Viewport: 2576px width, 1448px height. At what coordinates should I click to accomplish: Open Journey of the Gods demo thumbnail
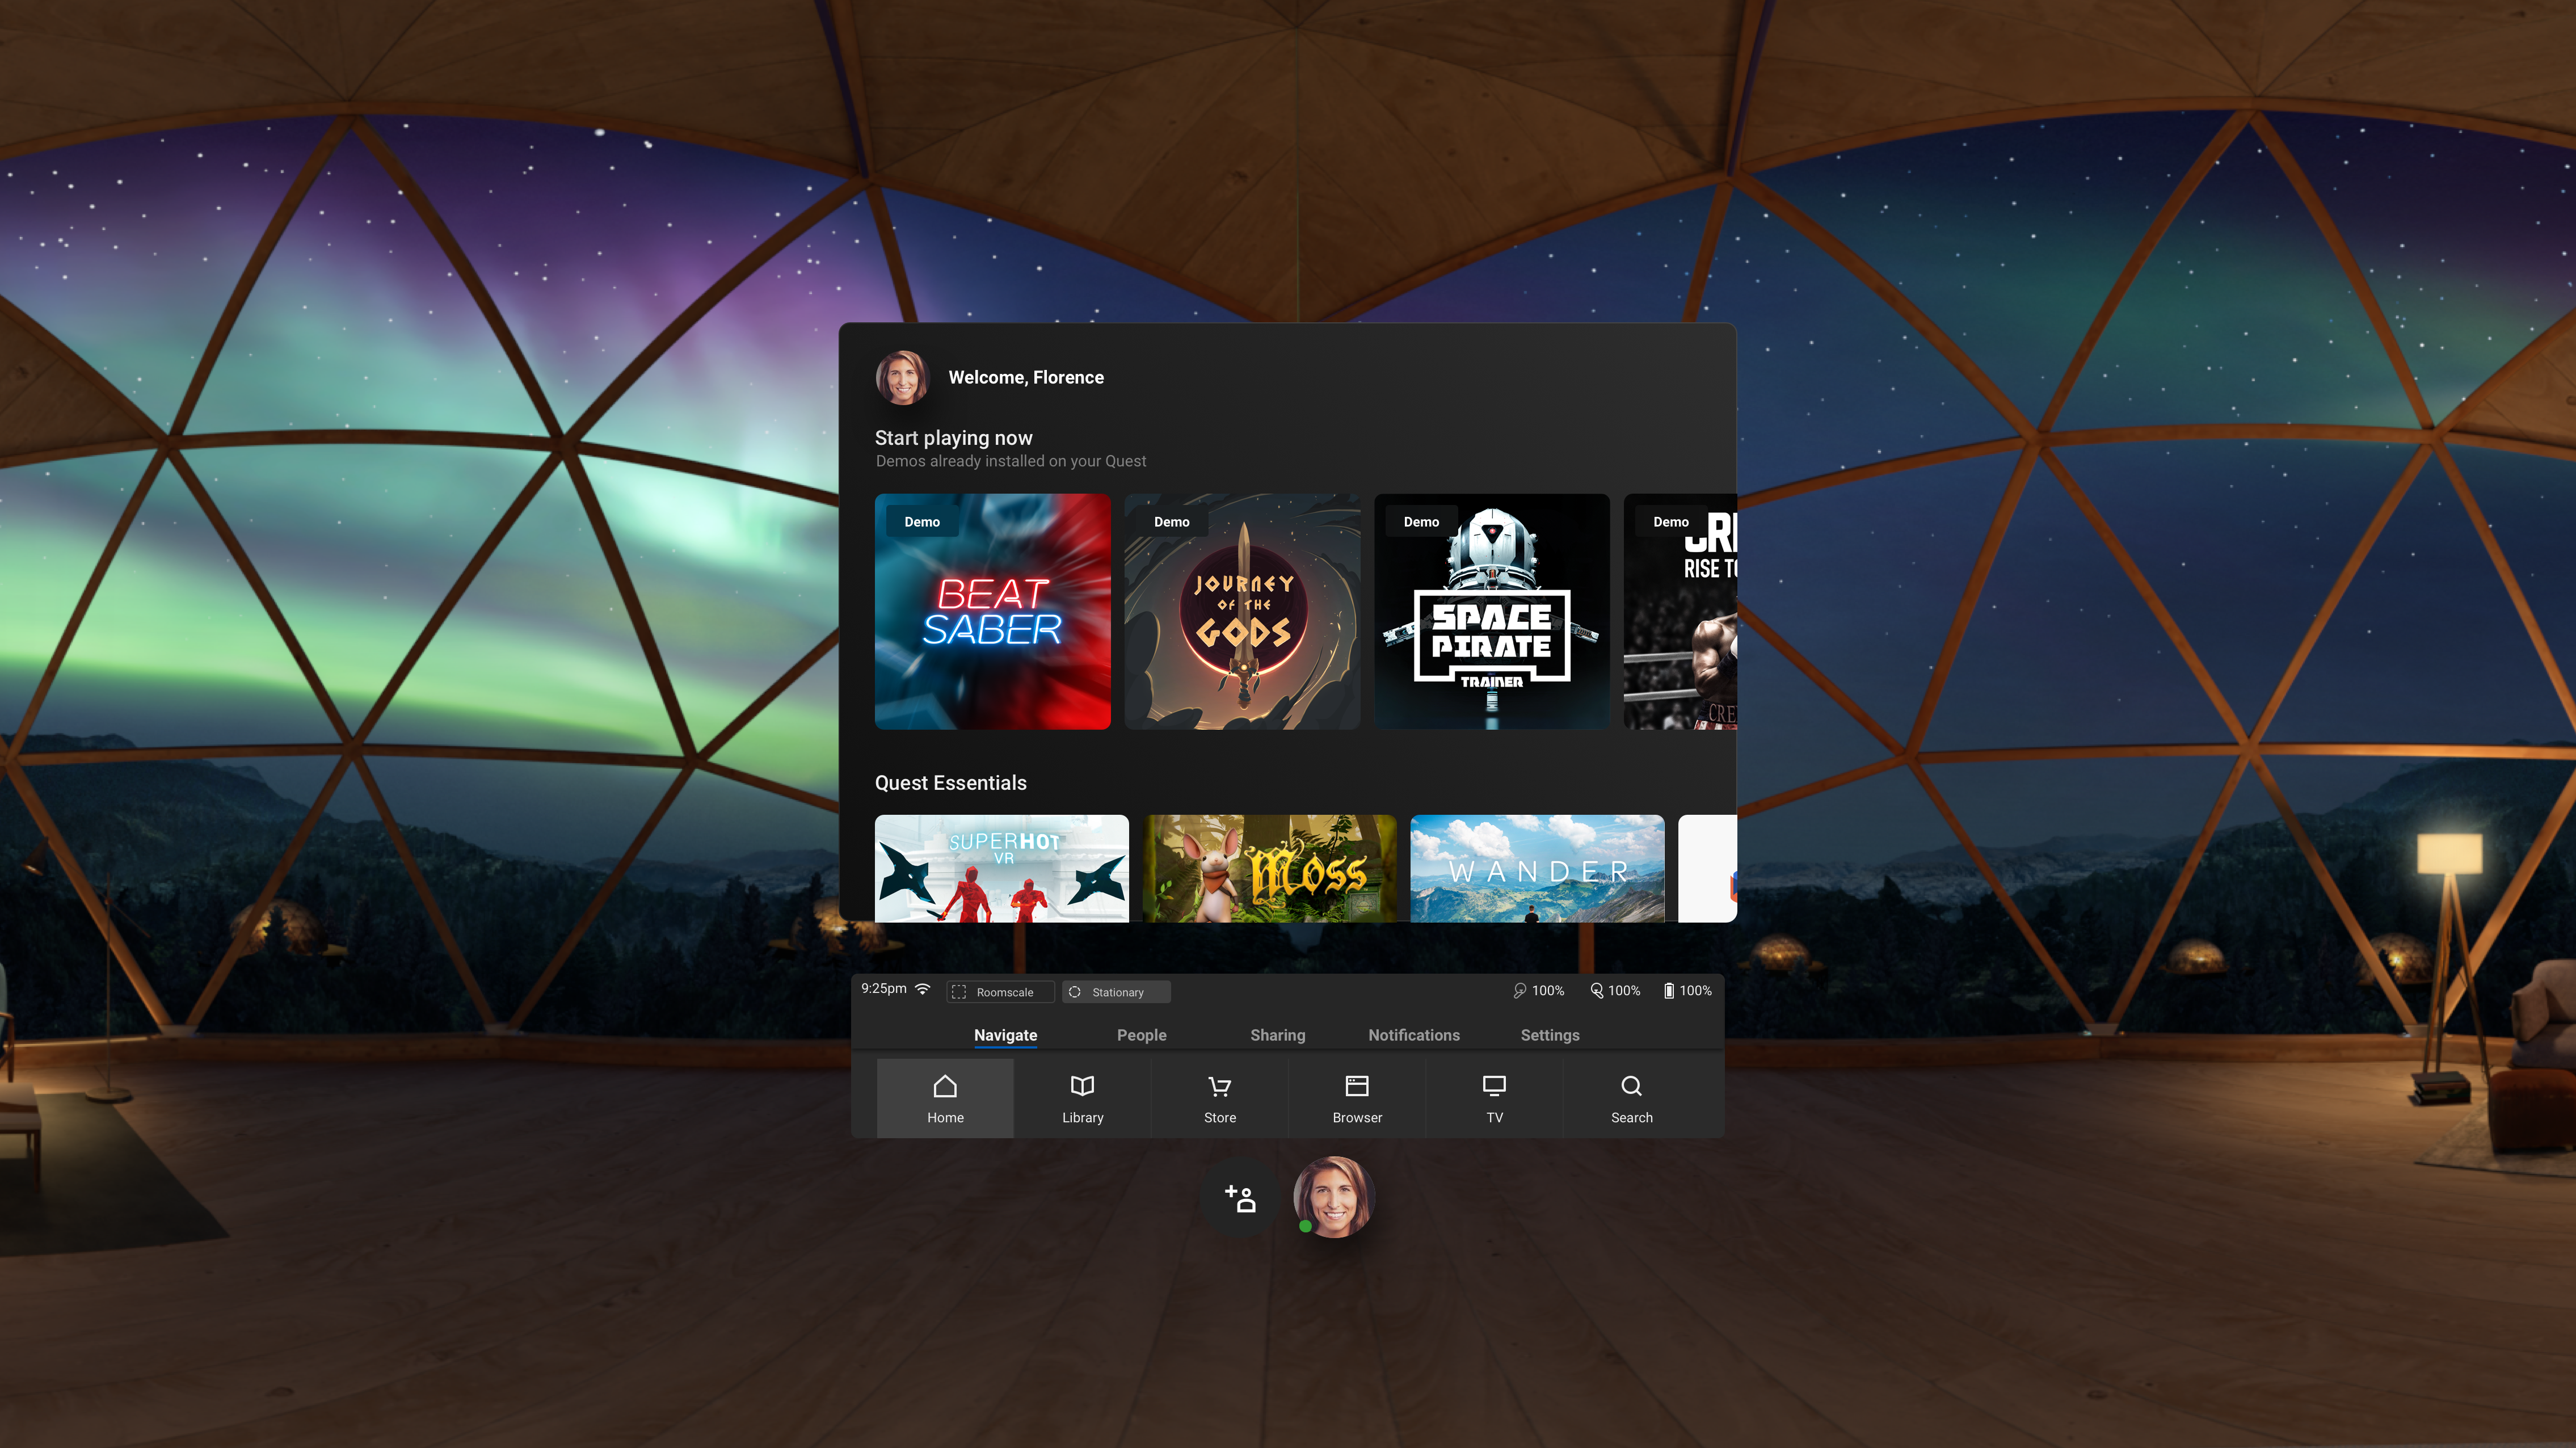[1242, 611]
